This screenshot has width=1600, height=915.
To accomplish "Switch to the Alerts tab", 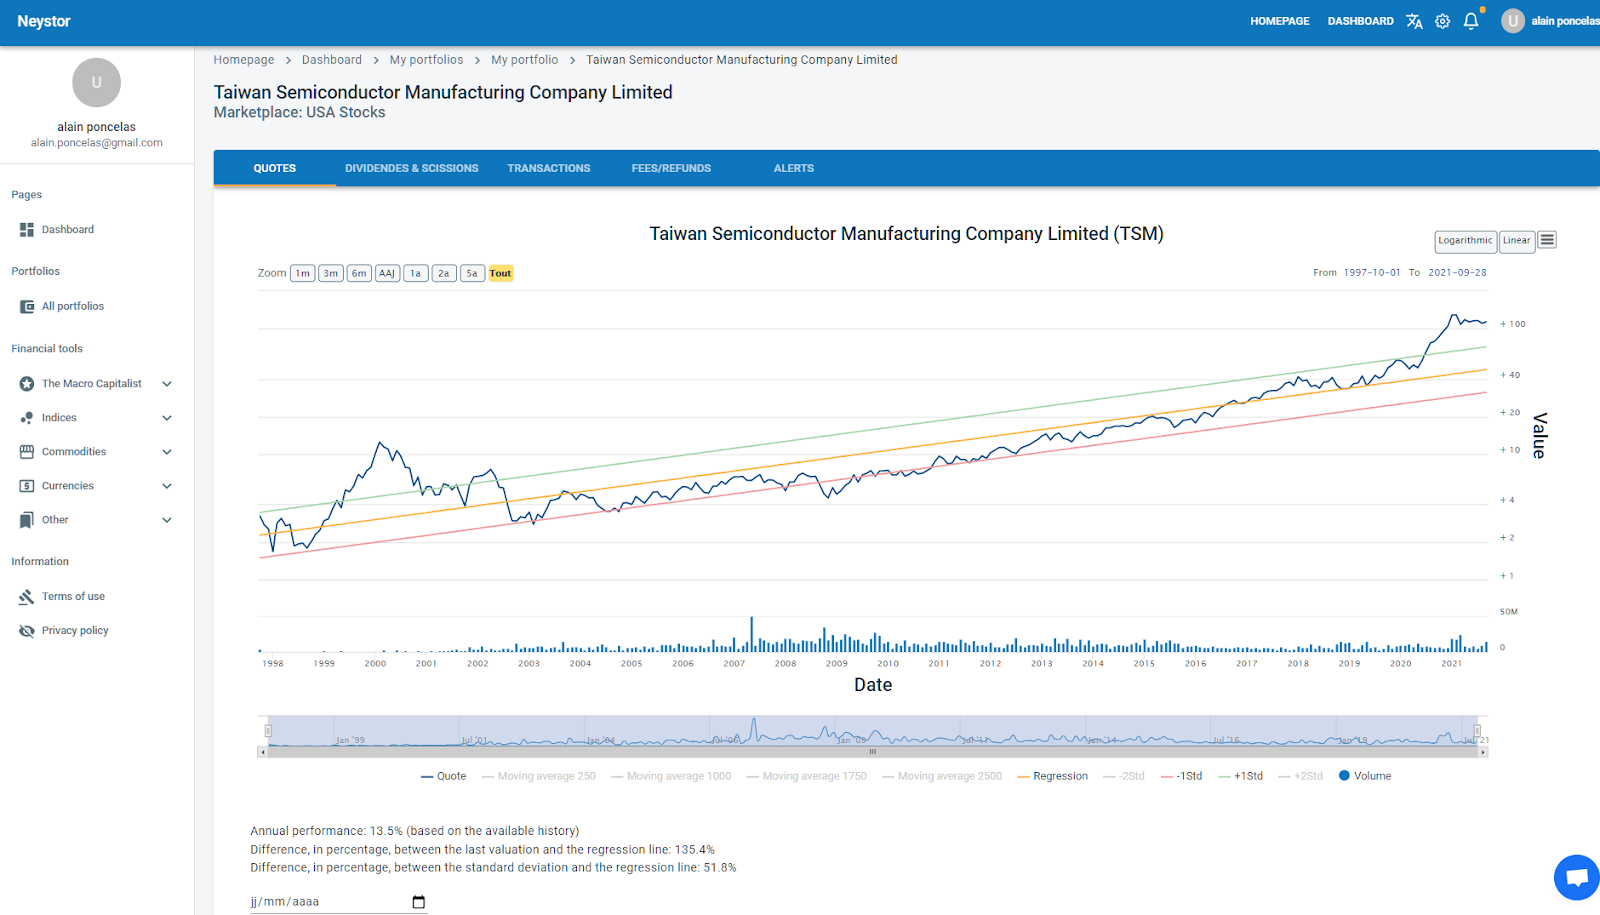I will tap(793, 168).
